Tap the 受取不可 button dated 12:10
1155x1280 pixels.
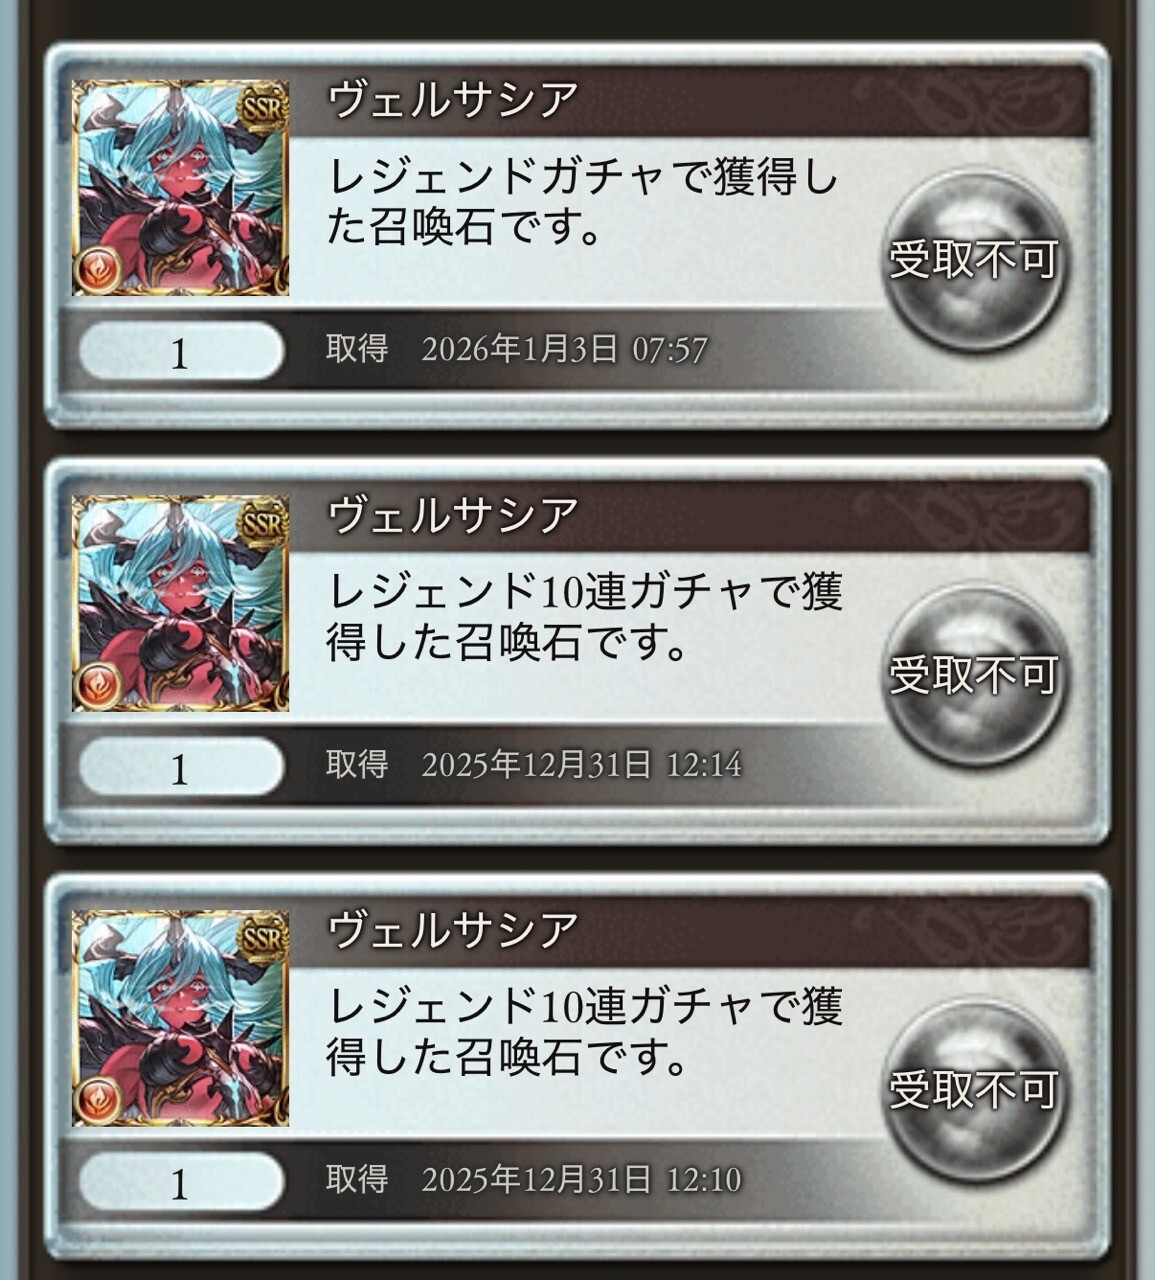(x=973, y=1090)
